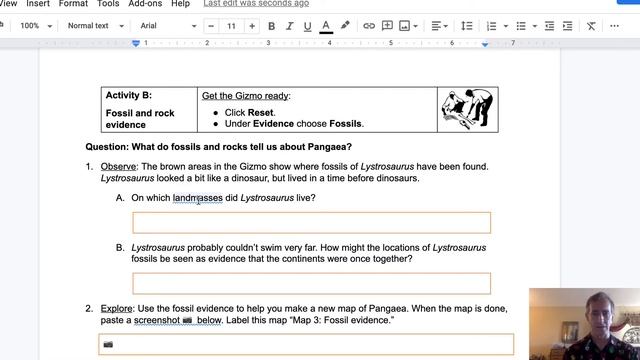640x360 pixels.
Task: Open text color picker
Action: [326, 26]
